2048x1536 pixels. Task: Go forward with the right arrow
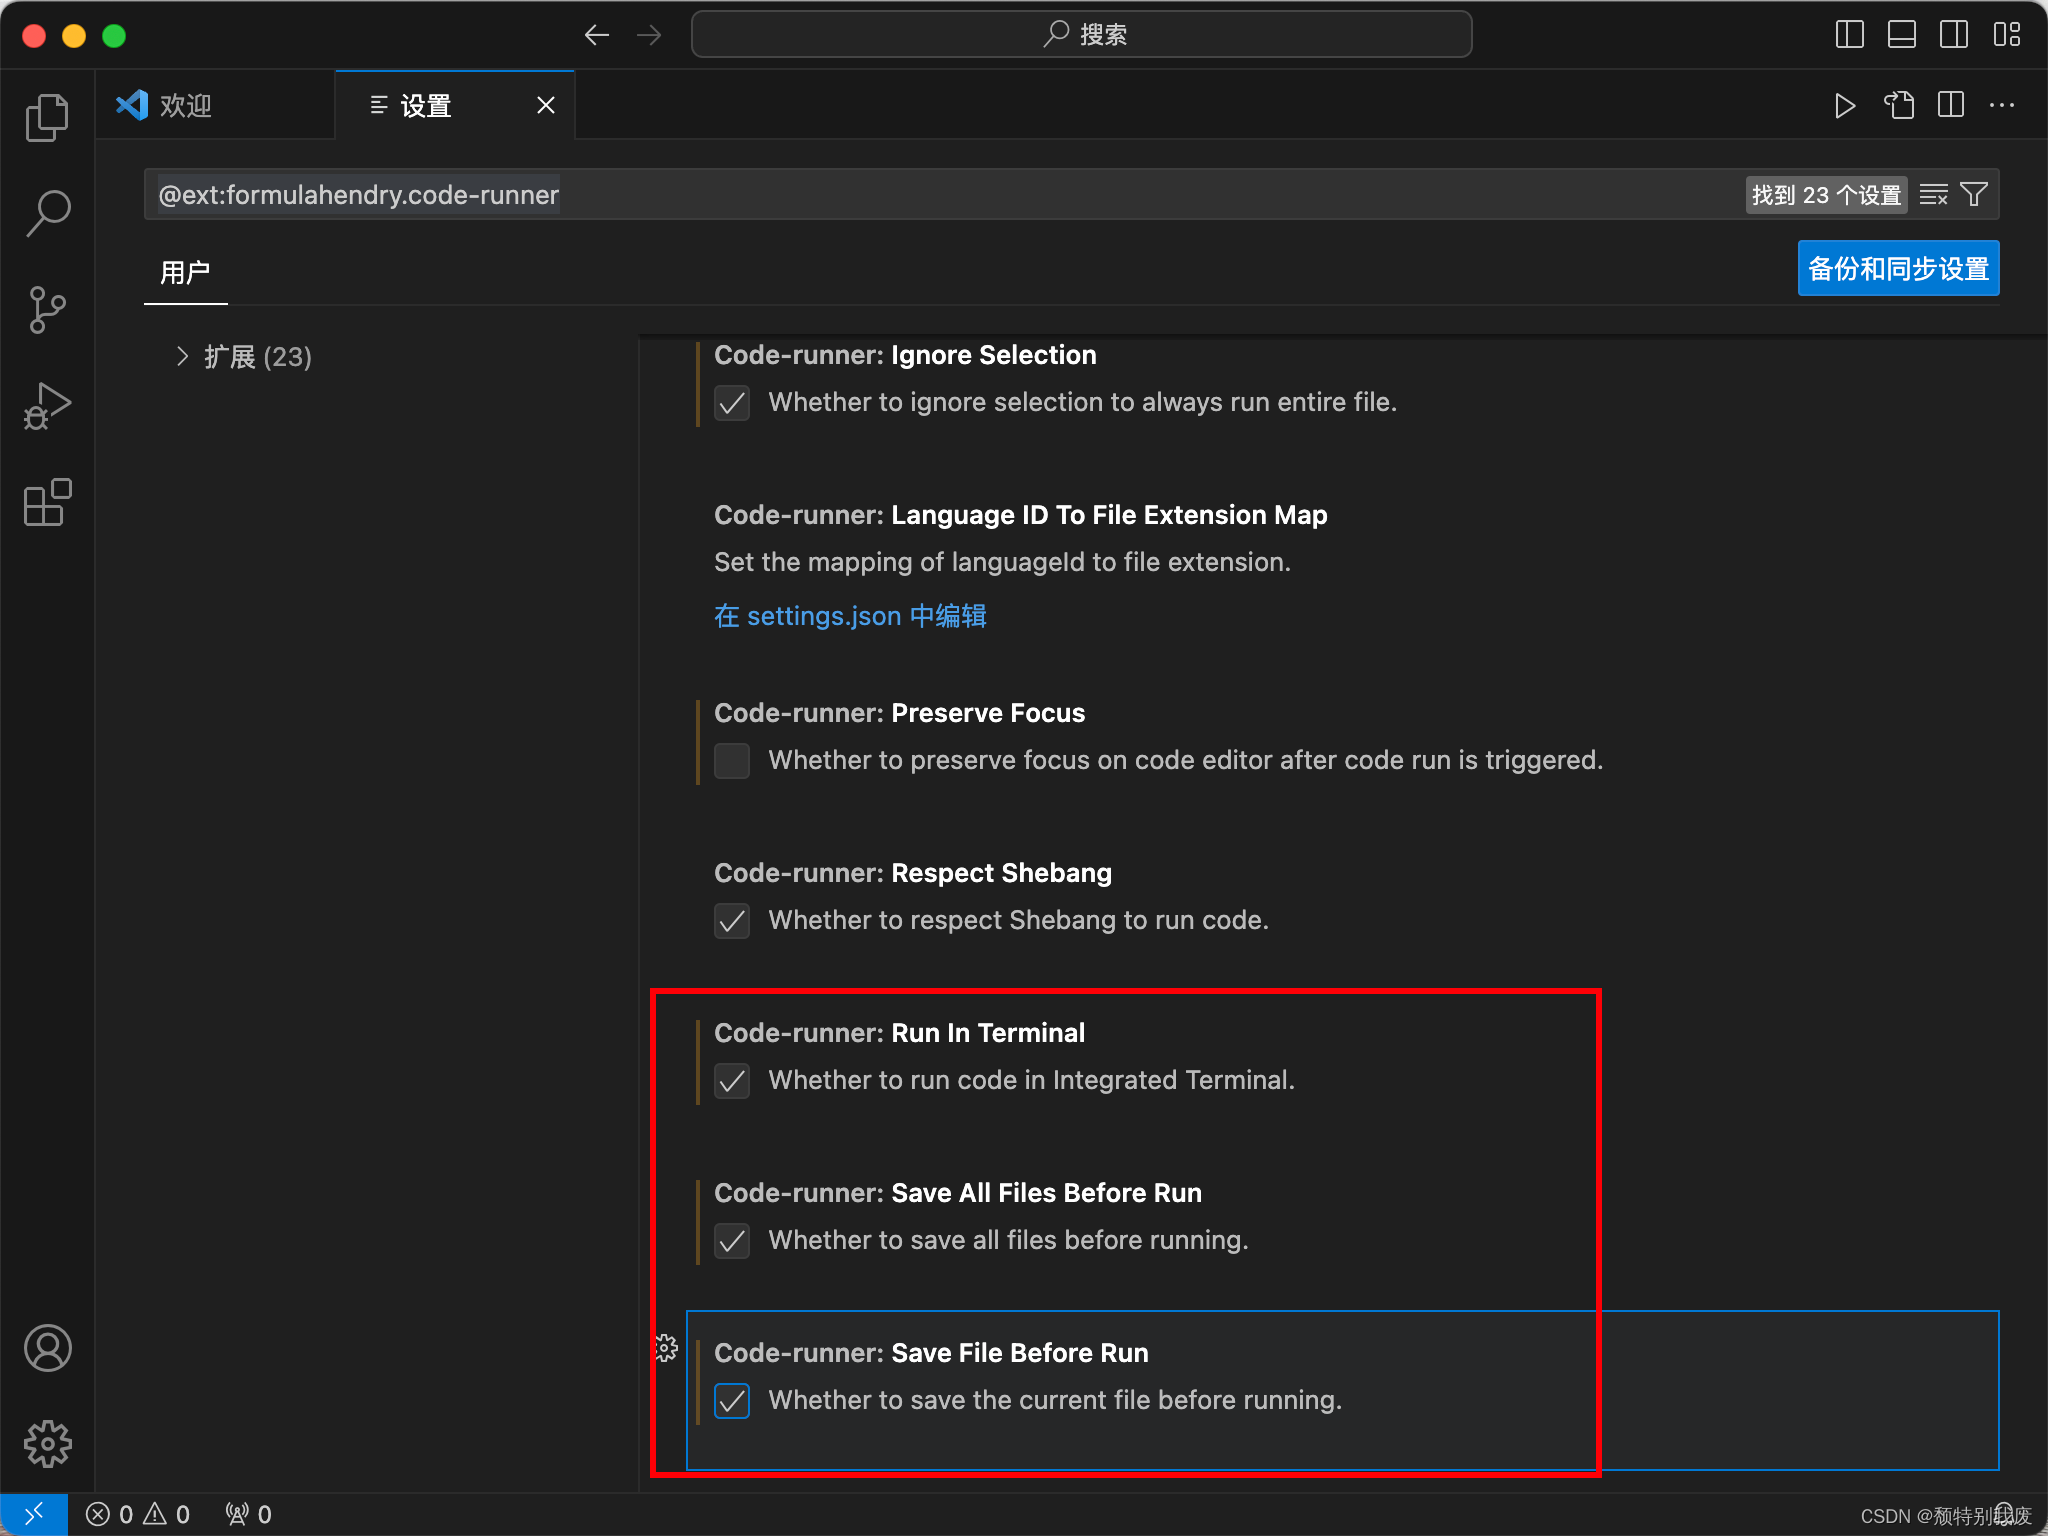(x=649, y=35)
